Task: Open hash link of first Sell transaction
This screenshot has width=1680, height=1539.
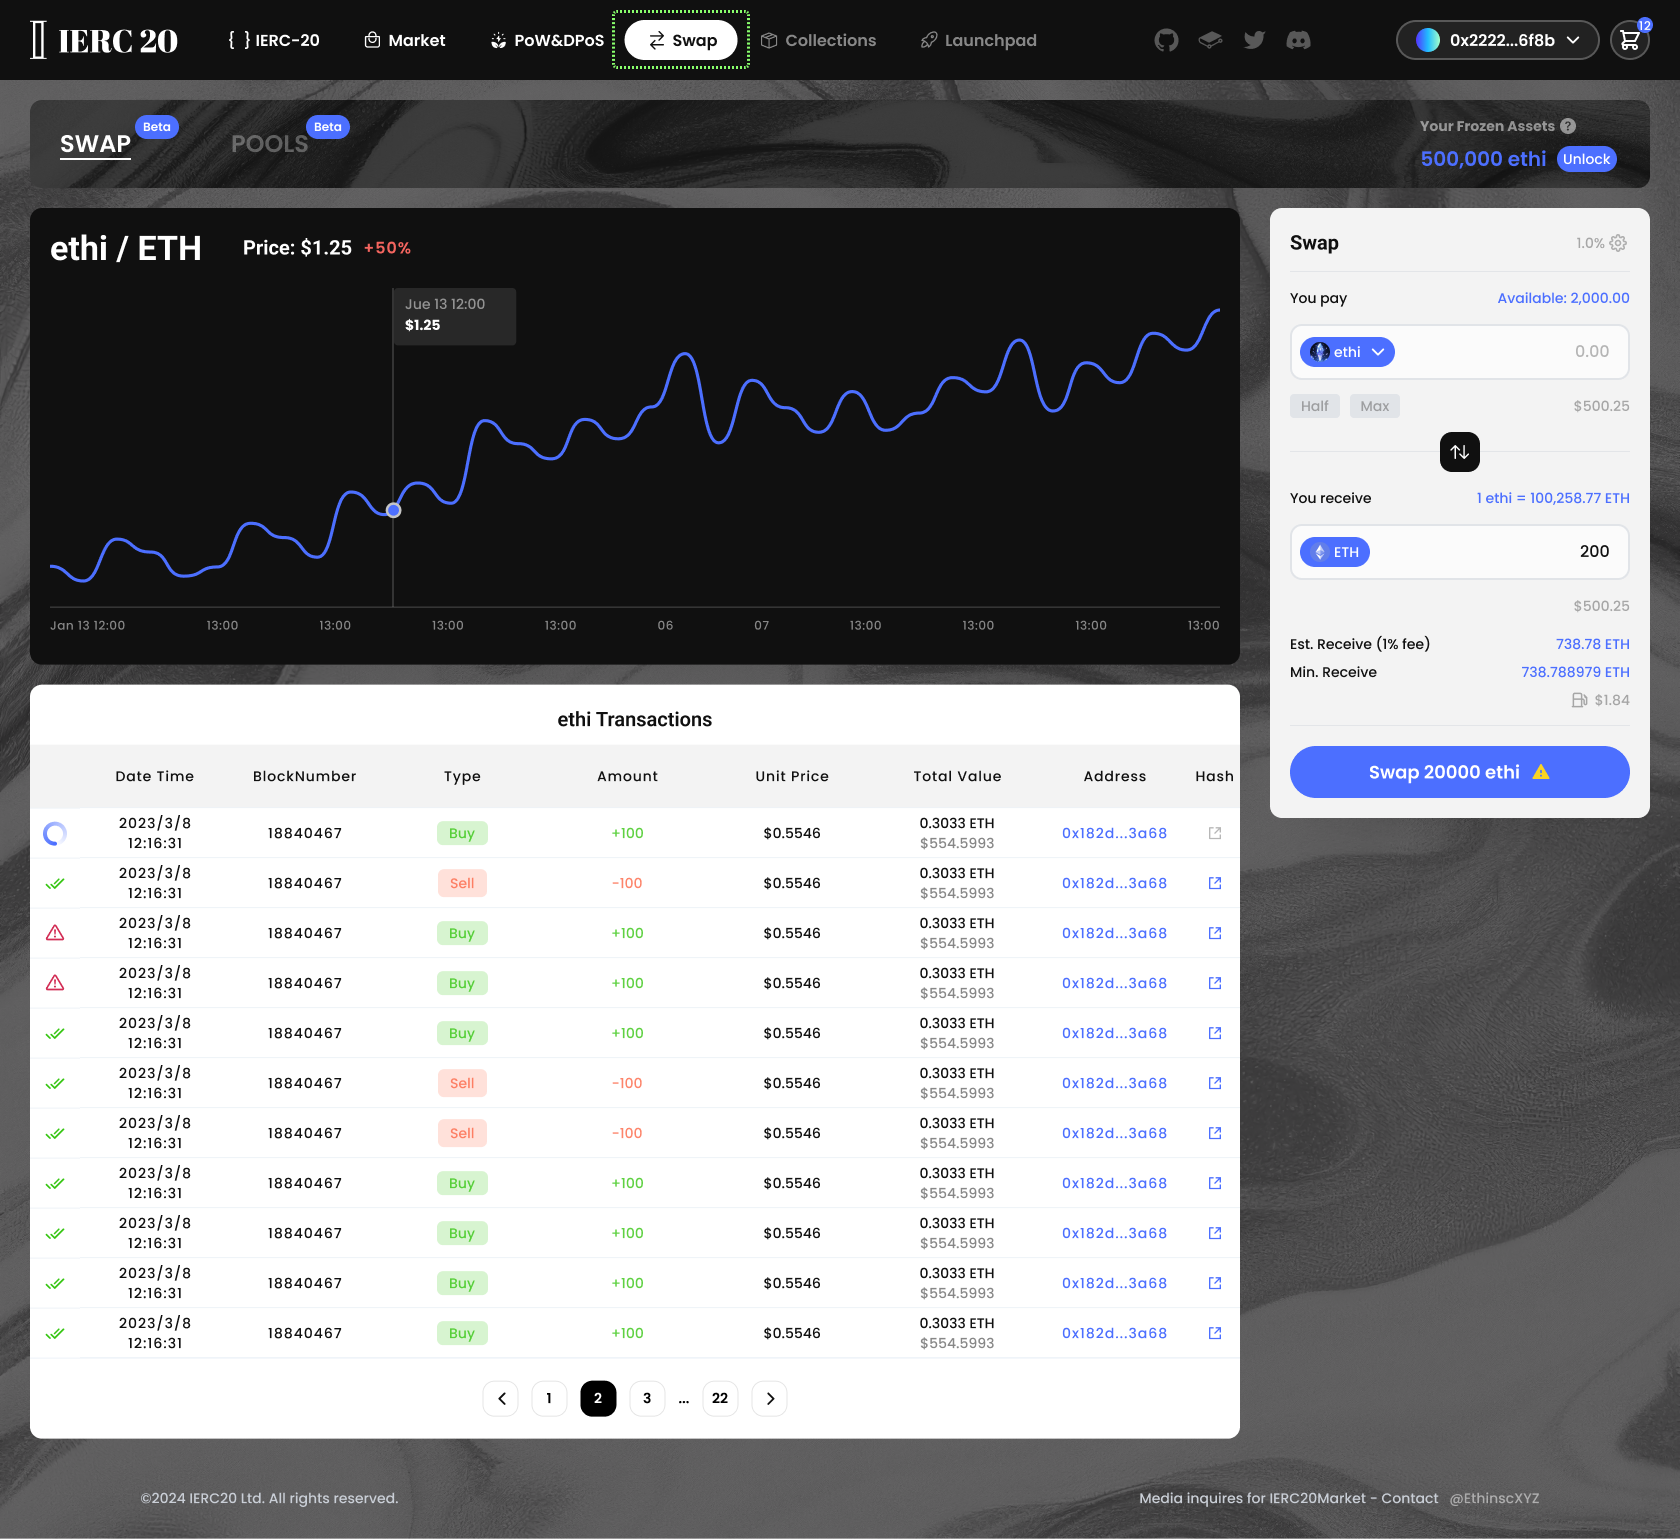Action: (1215, 883)
